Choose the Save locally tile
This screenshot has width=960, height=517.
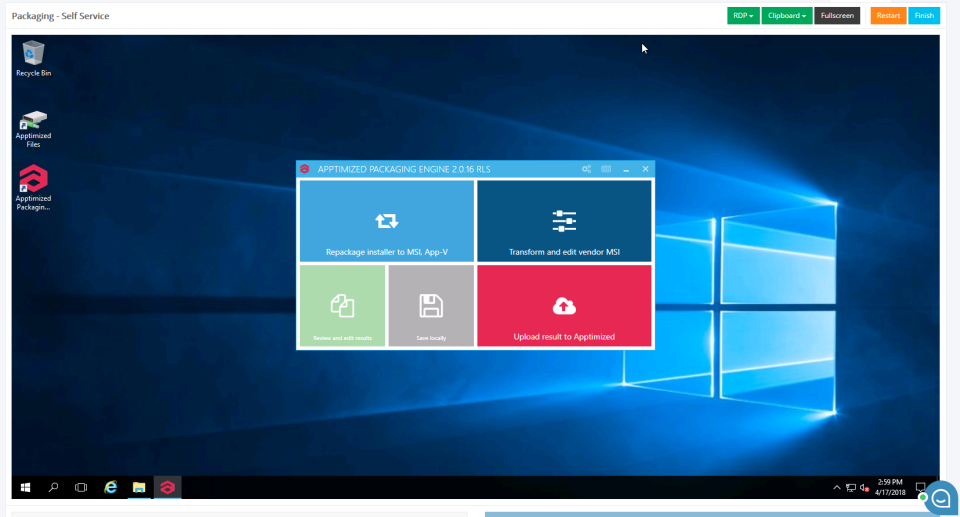(431, 306)
